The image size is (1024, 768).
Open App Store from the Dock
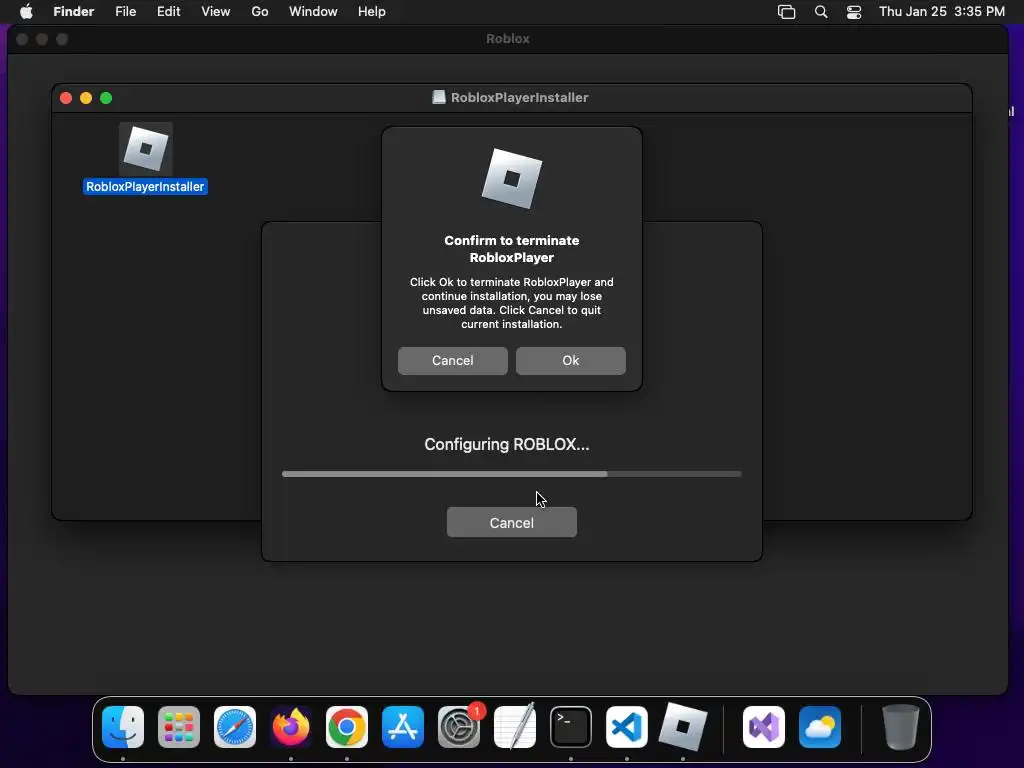403,727
